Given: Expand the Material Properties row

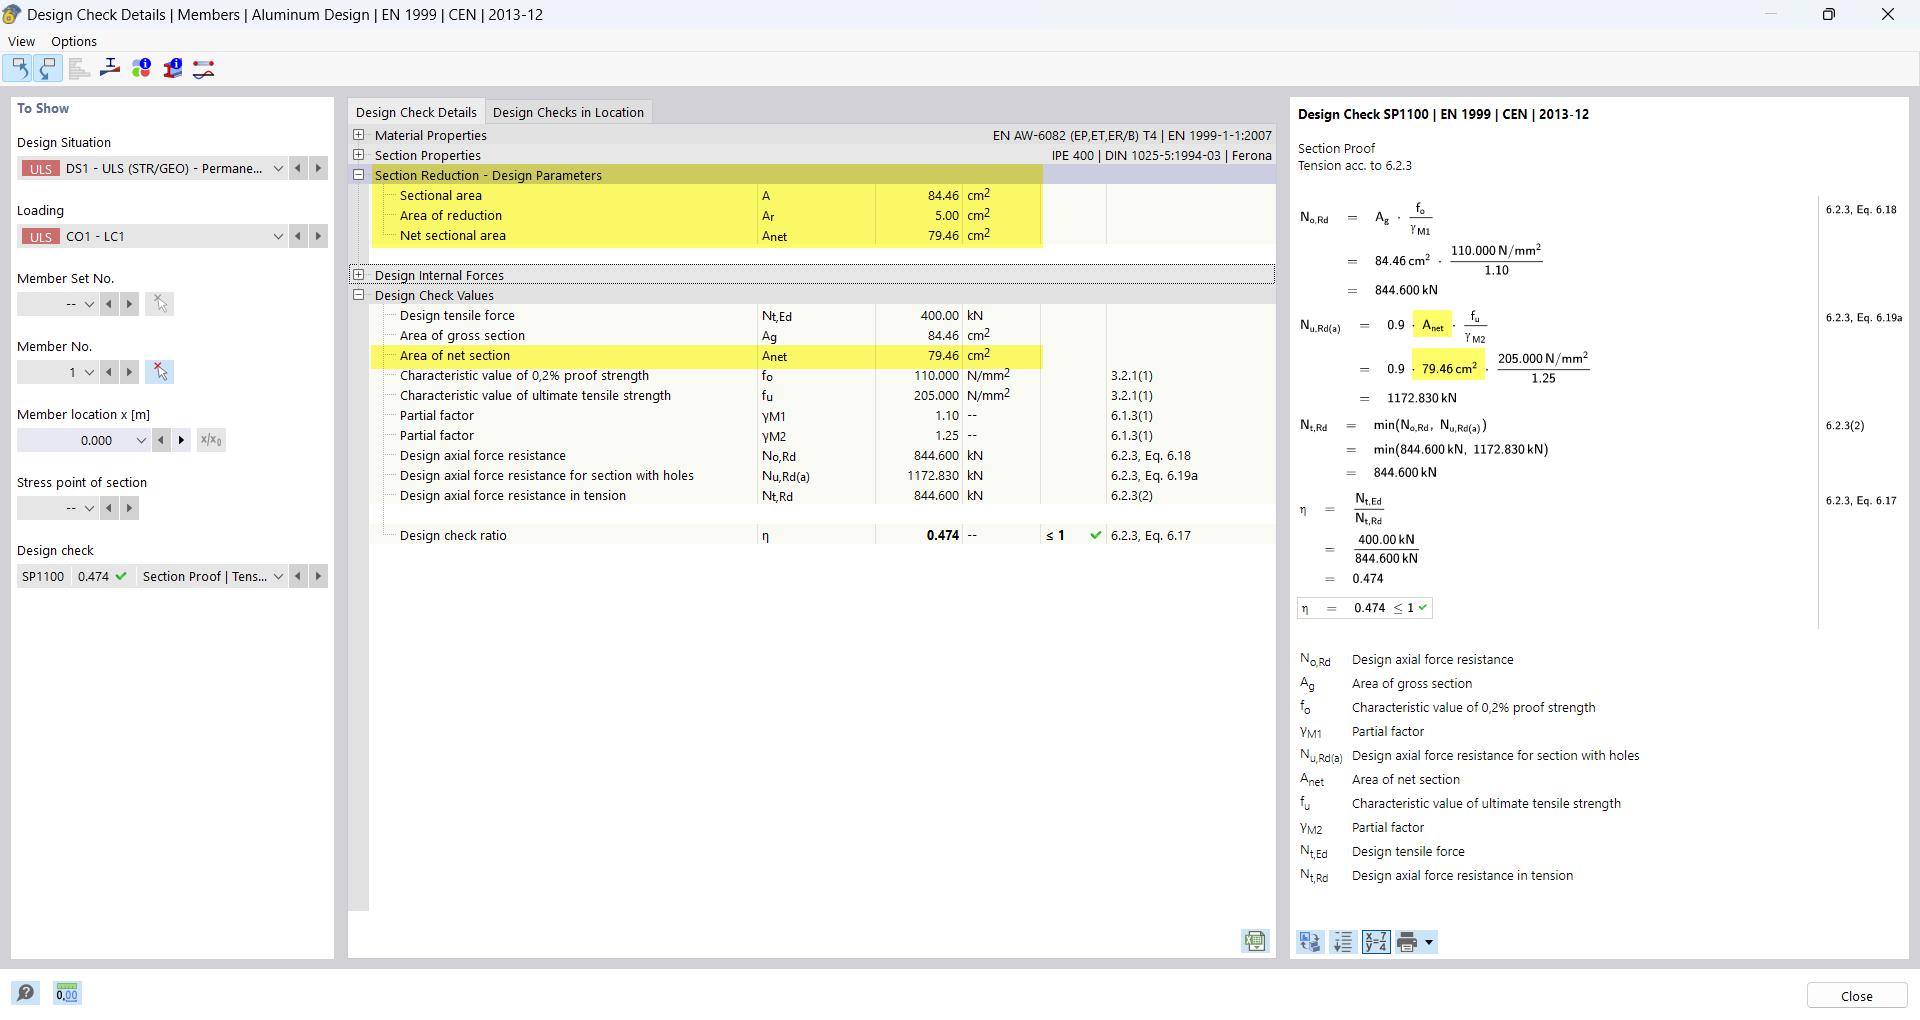Looking at the screenshot, I should [359, 135].
